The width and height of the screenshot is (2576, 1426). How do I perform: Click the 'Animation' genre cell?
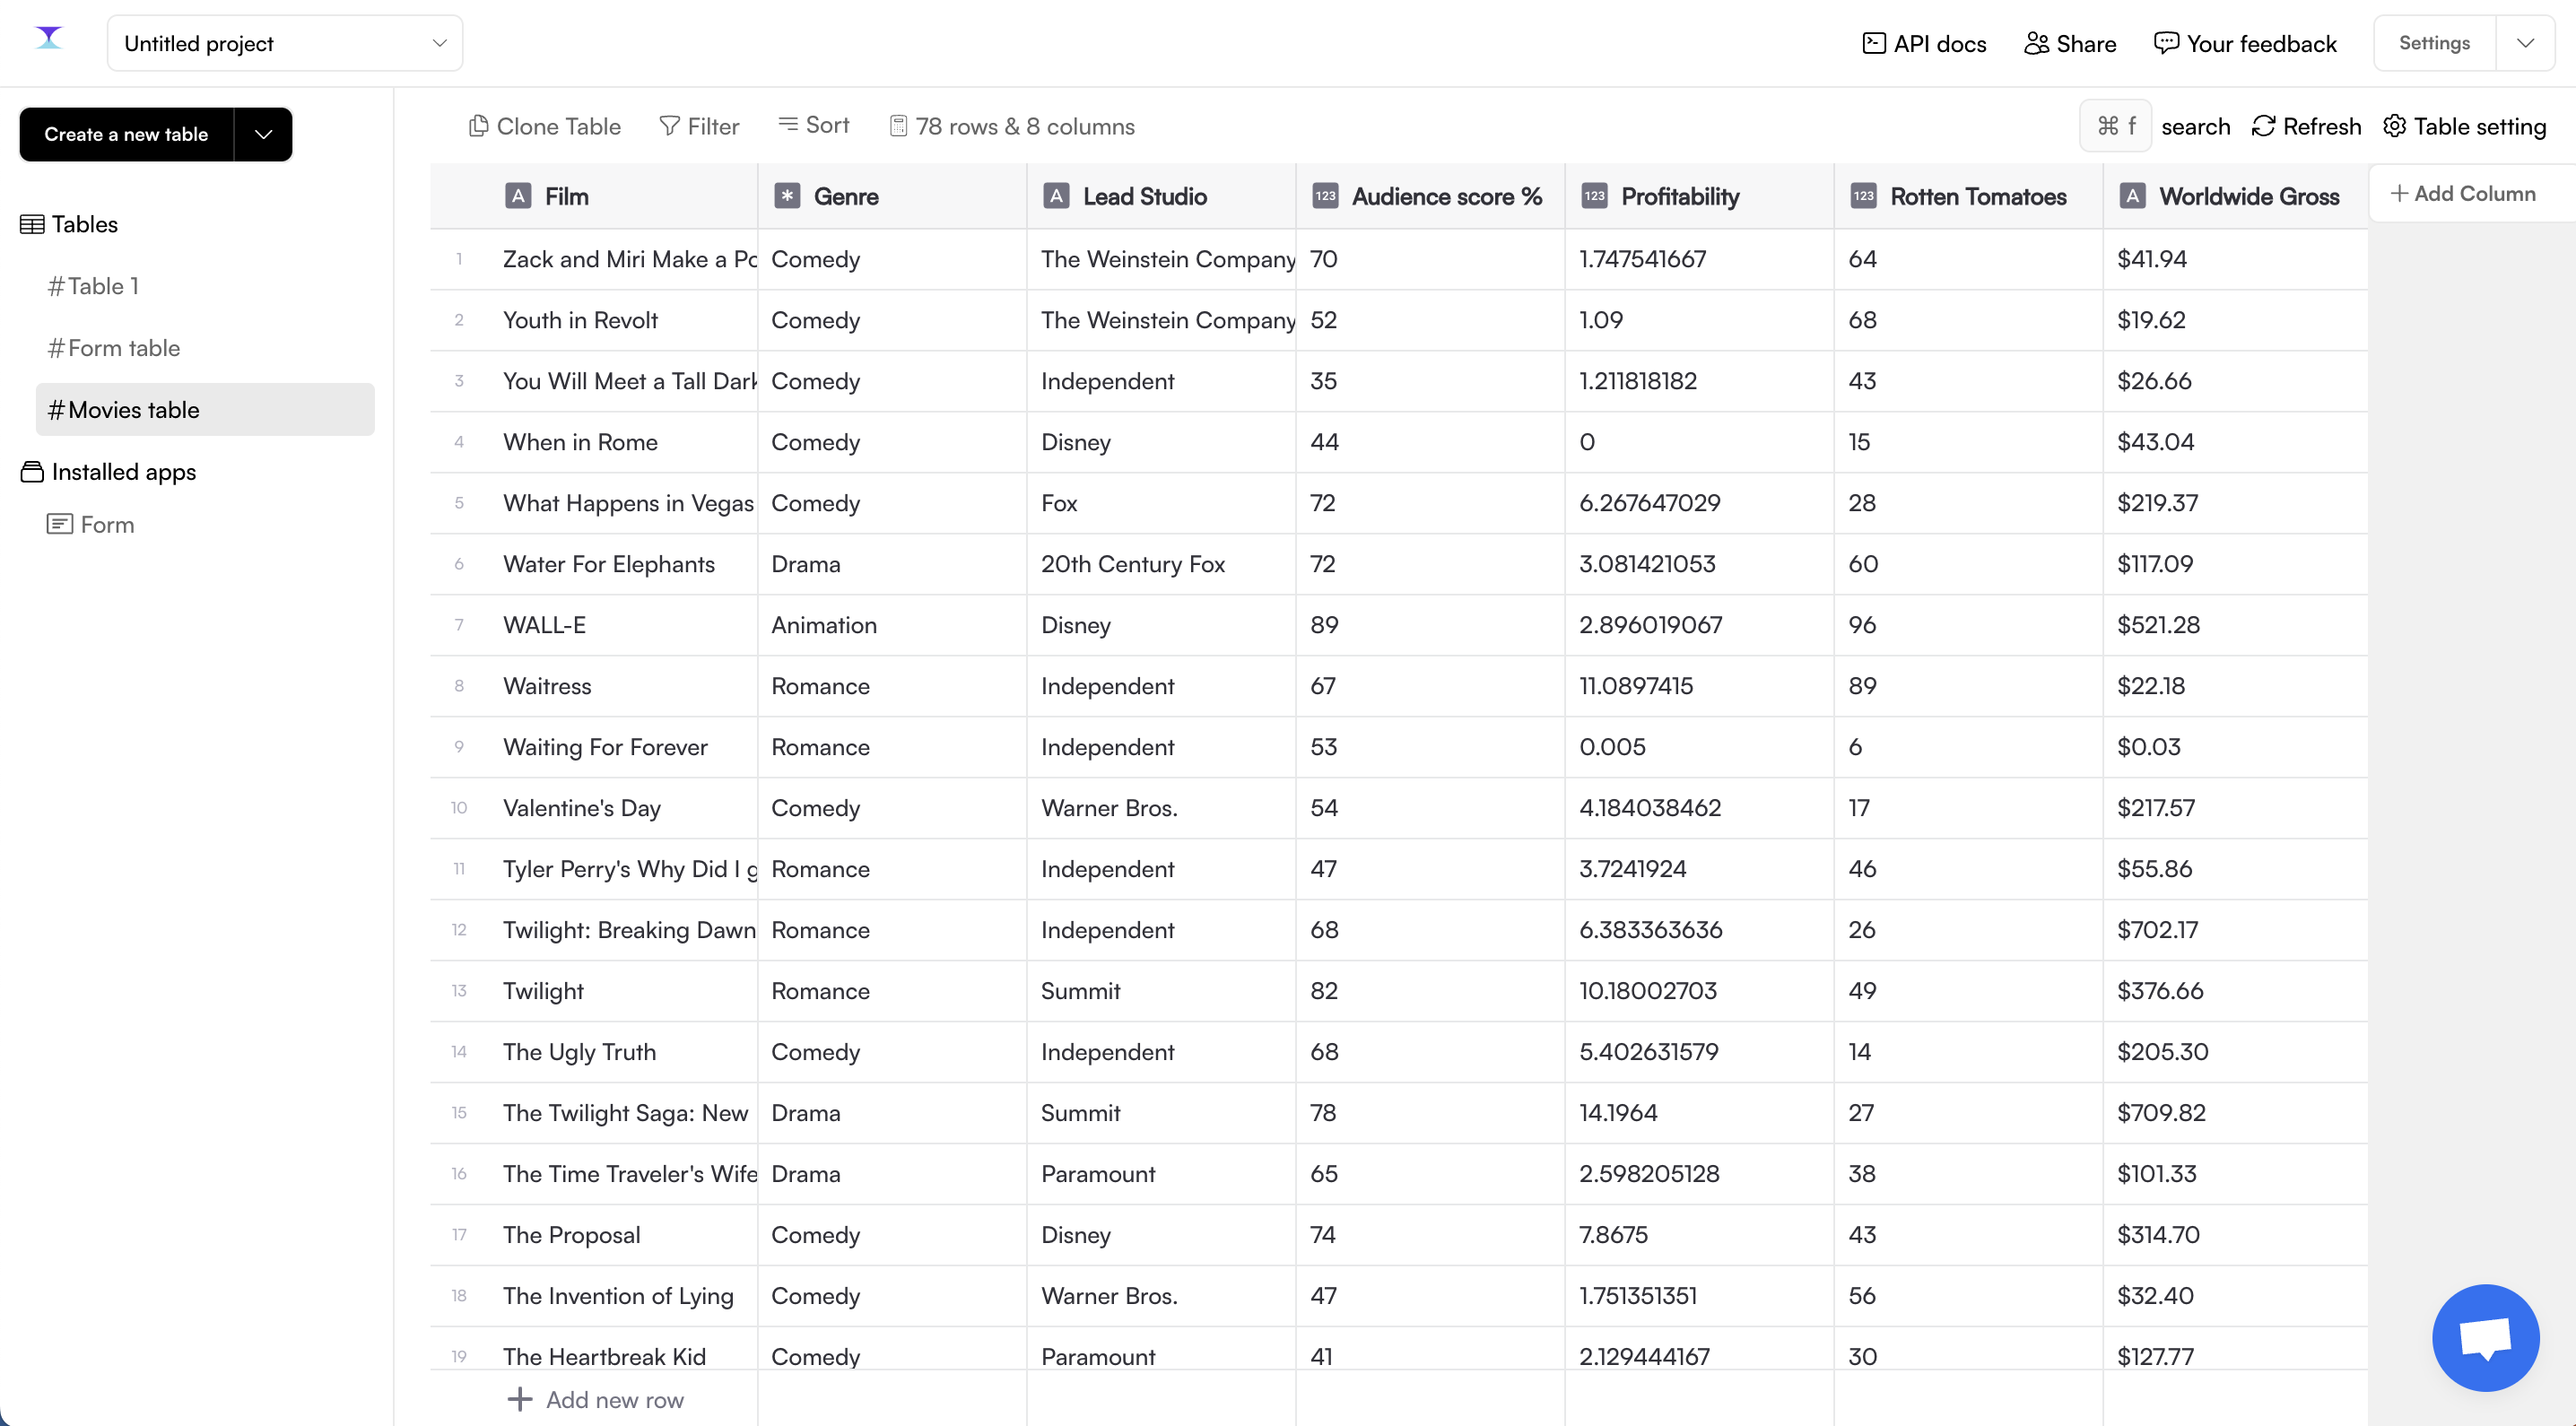(x=892, y=625)
